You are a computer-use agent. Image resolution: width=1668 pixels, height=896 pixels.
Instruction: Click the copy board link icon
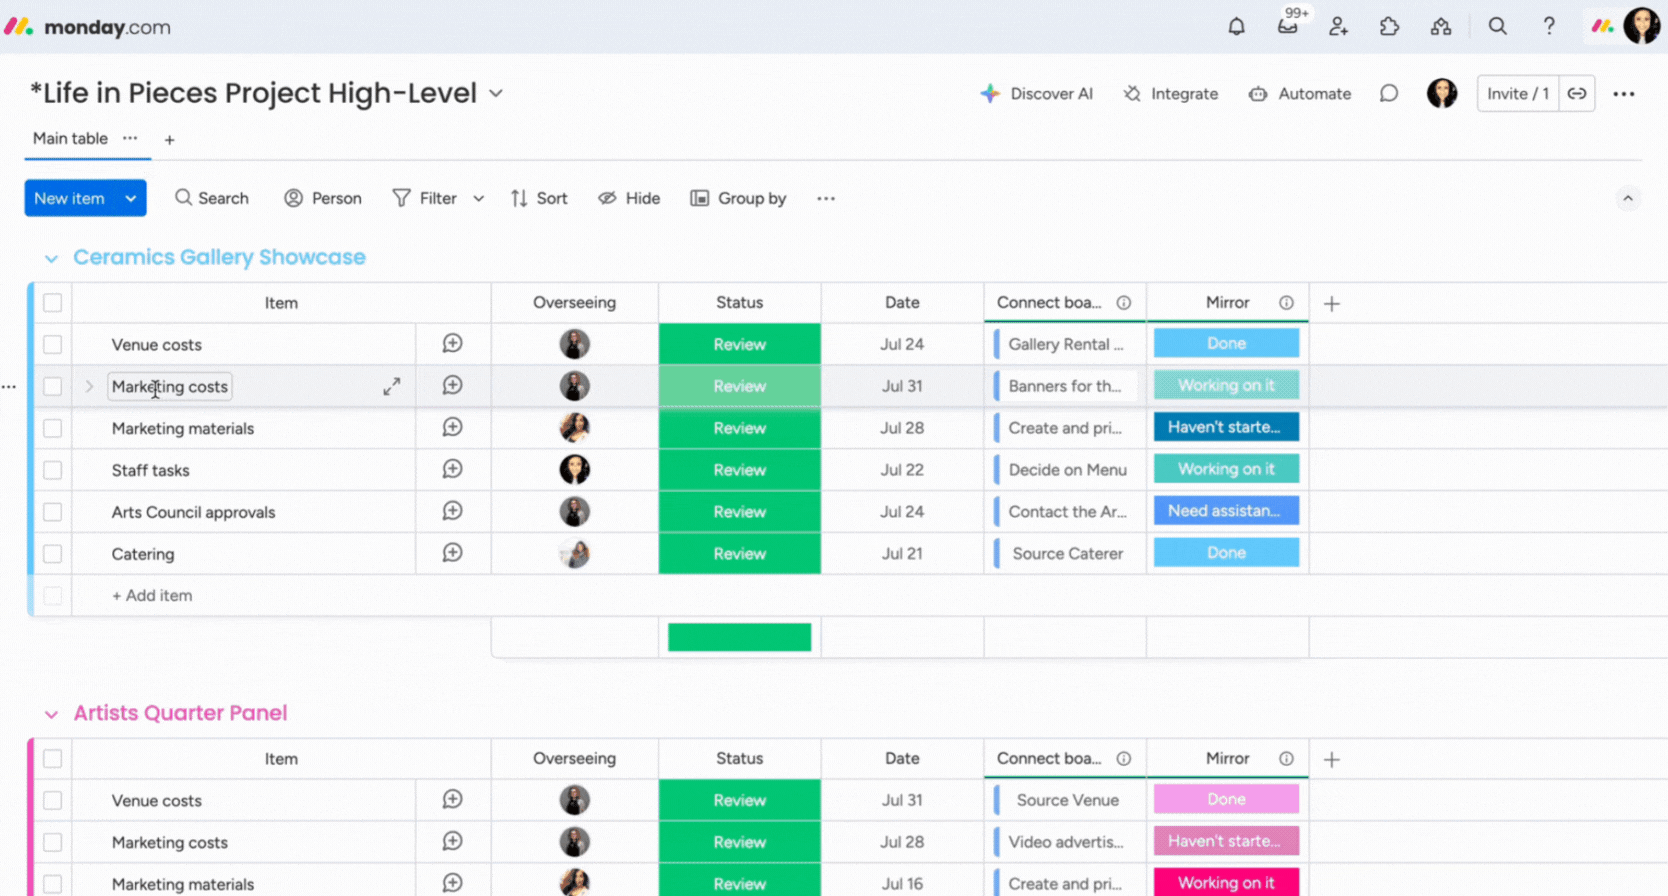1577,93
